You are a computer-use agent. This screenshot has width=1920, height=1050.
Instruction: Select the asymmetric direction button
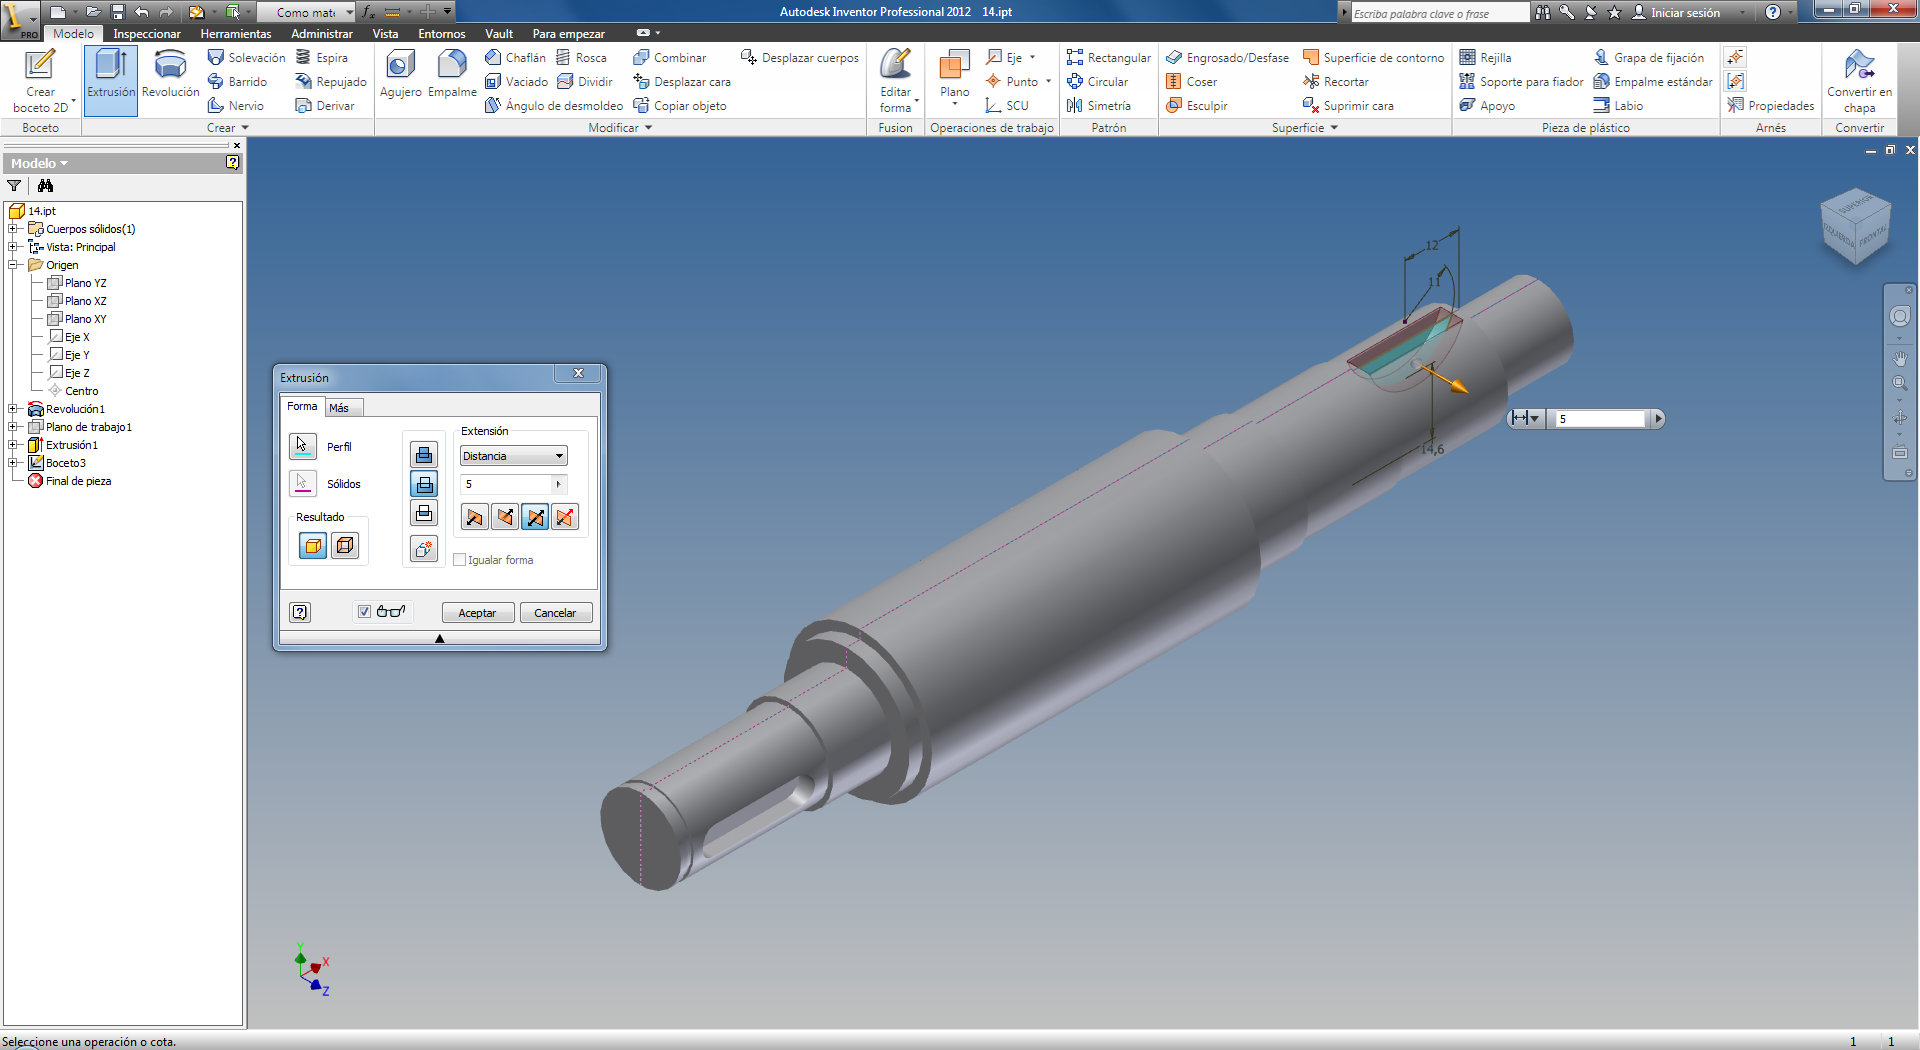pyautogui.click(x=565, y=517)
